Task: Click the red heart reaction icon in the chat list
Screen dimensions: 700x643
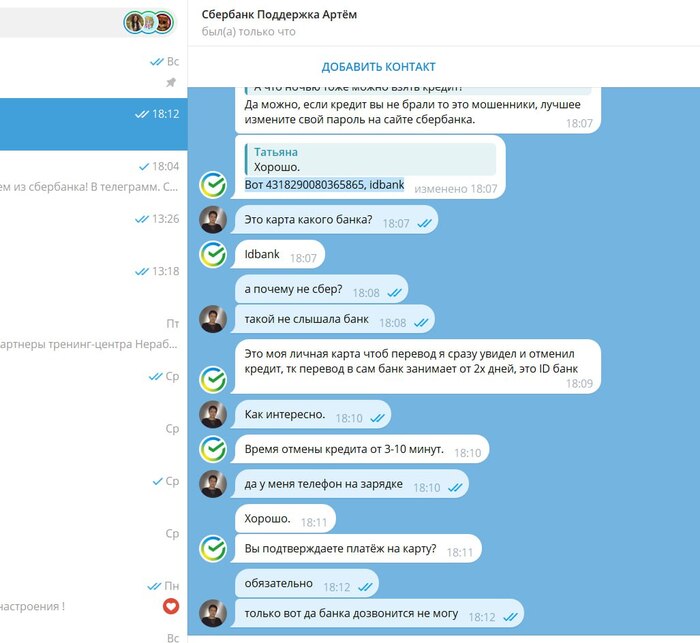Action: (171, 606)
